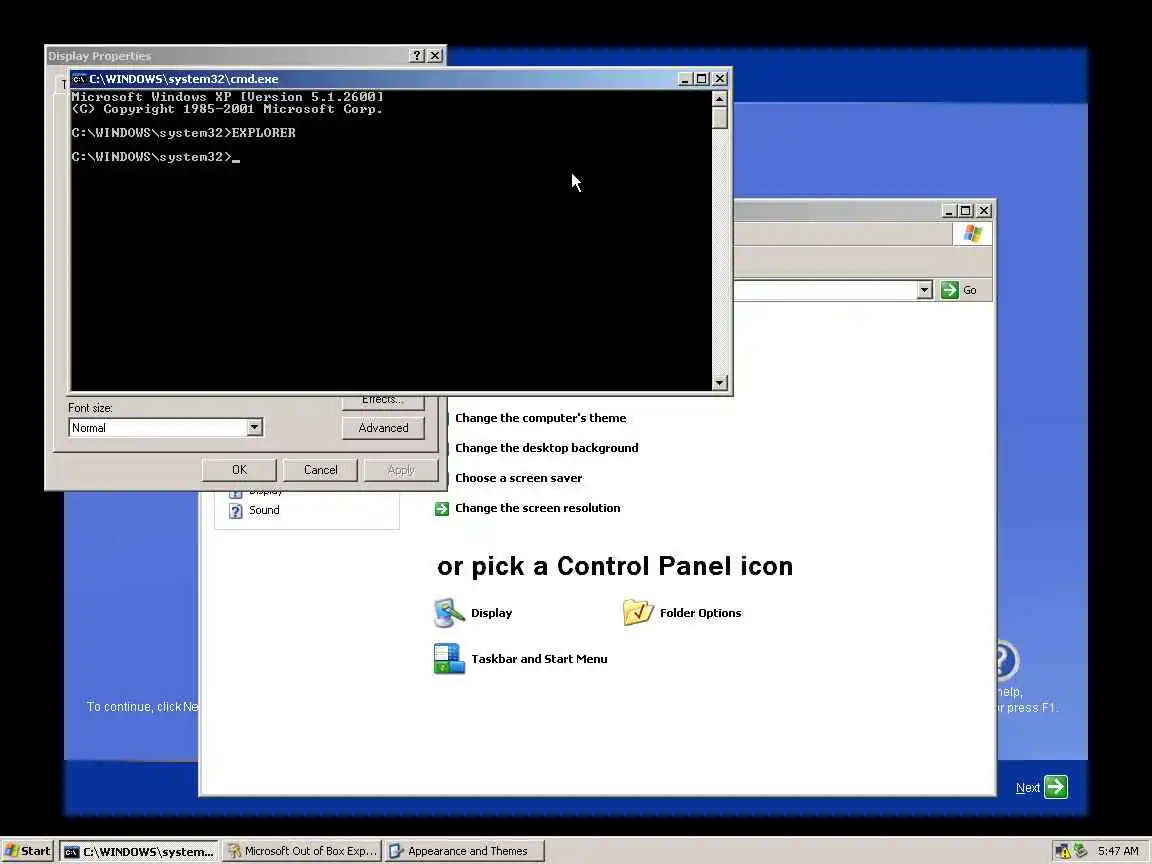This screenshot has height=864, width=1152.
Task: Open the Font size dropdown
Action: coord(254,428)
